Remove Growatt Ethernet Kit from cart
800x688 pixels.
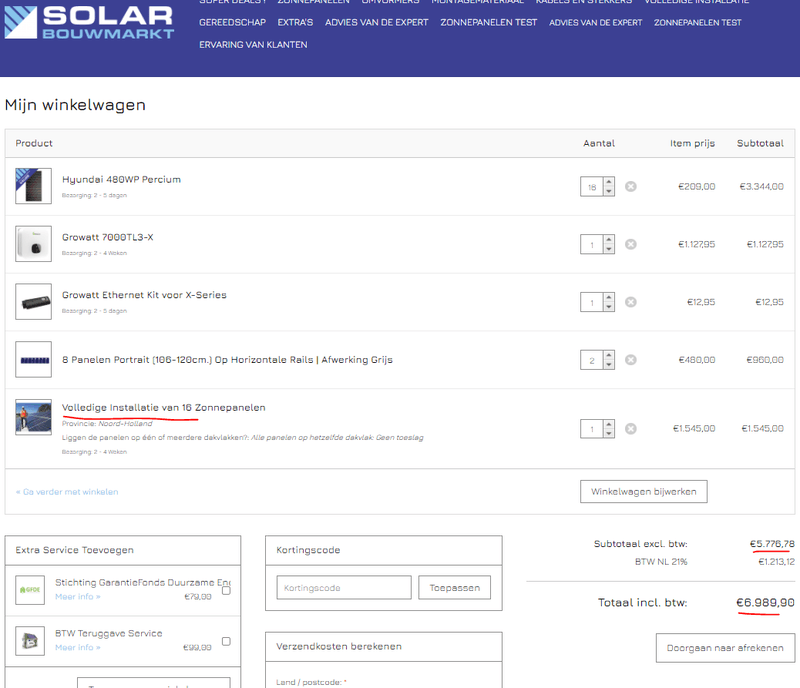click(x=631, y=302)
